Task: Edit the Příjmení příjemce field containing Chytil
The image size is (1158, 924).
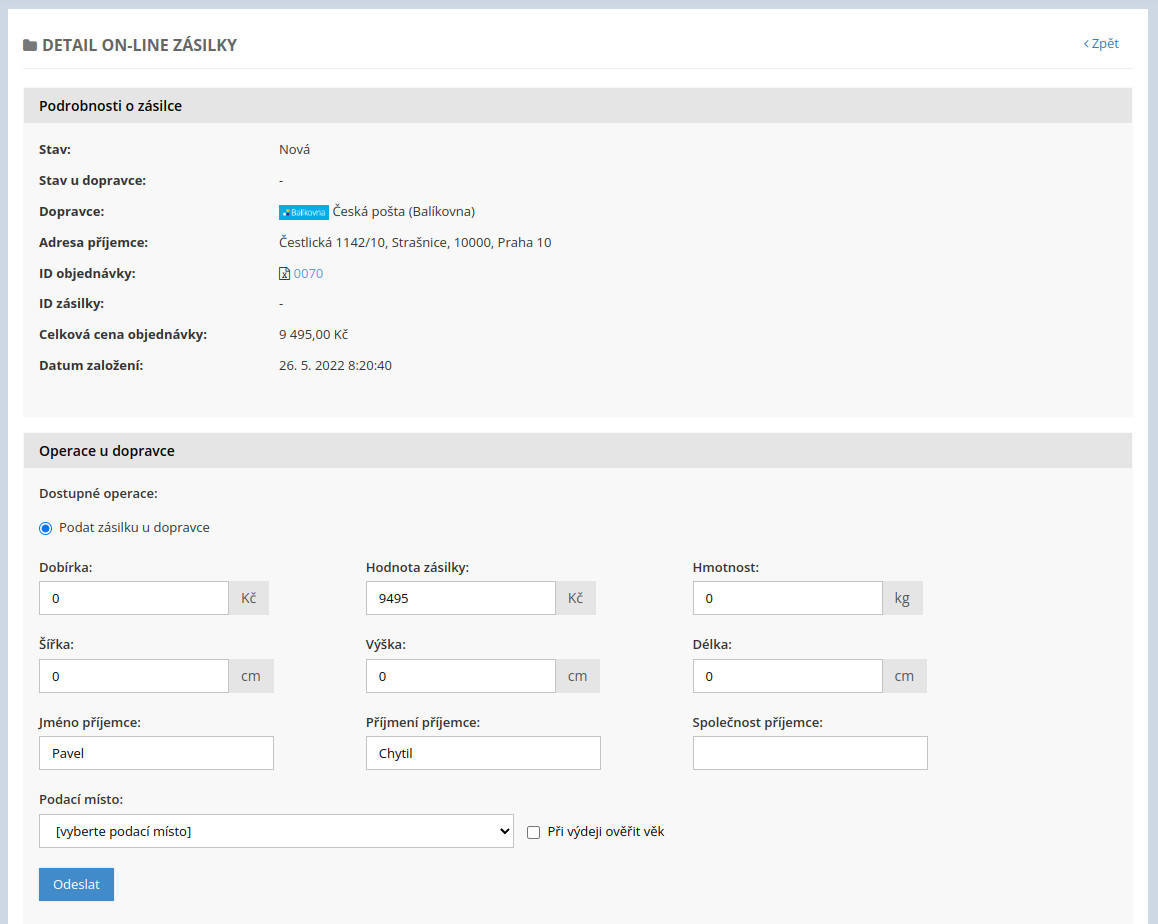Action: coord(483,753)
